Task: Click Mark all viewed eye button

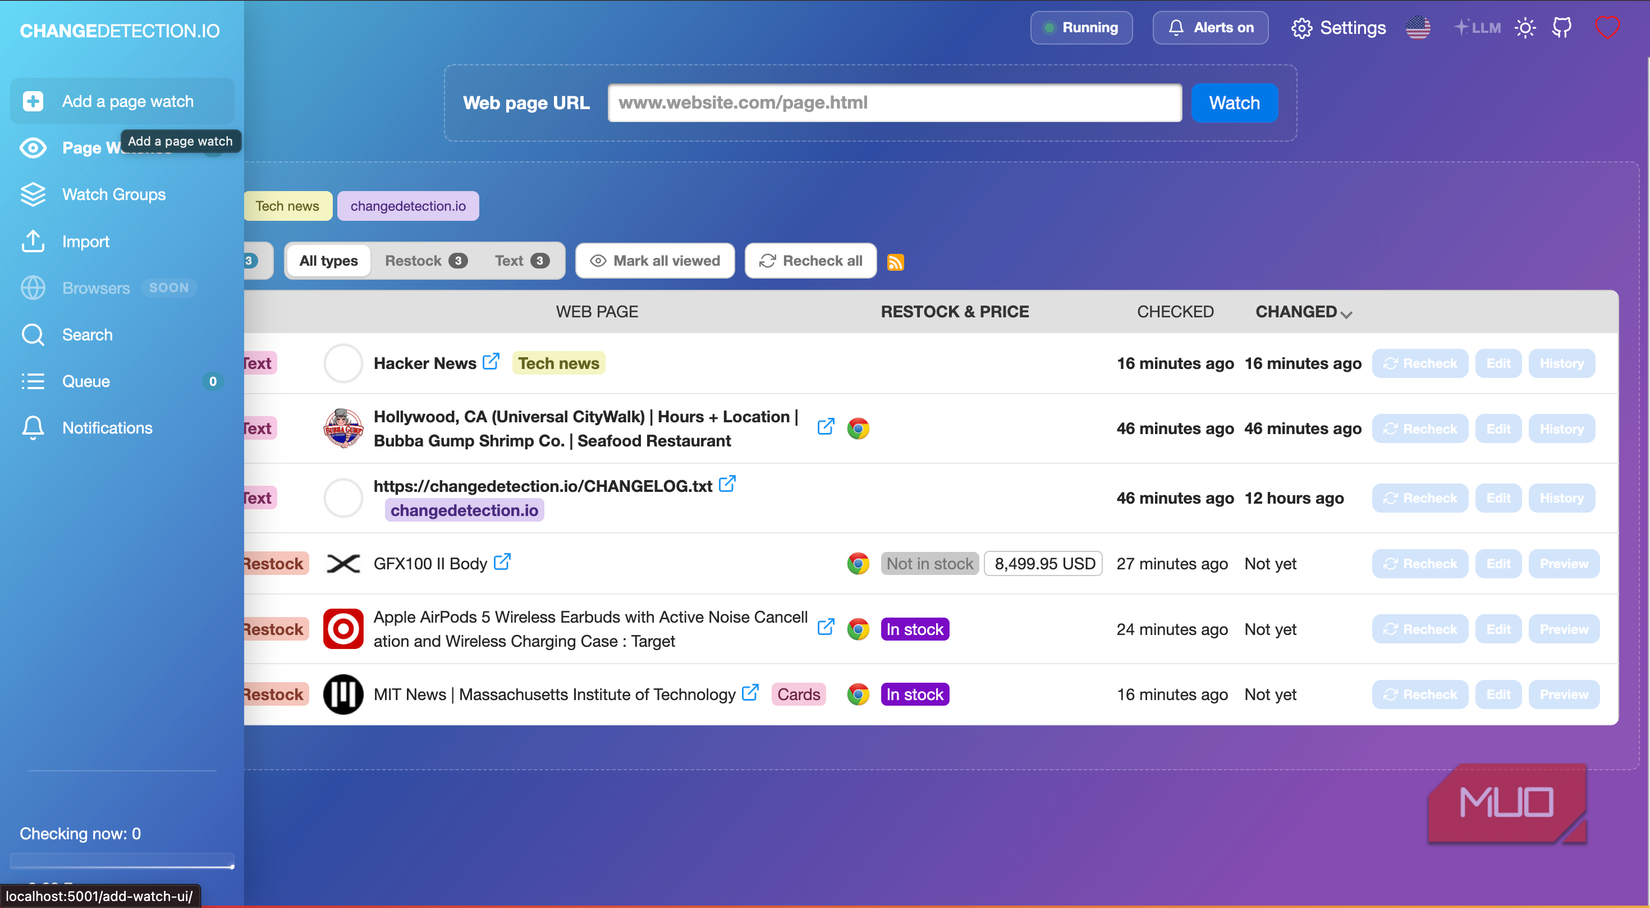Action: coord(655,261)
